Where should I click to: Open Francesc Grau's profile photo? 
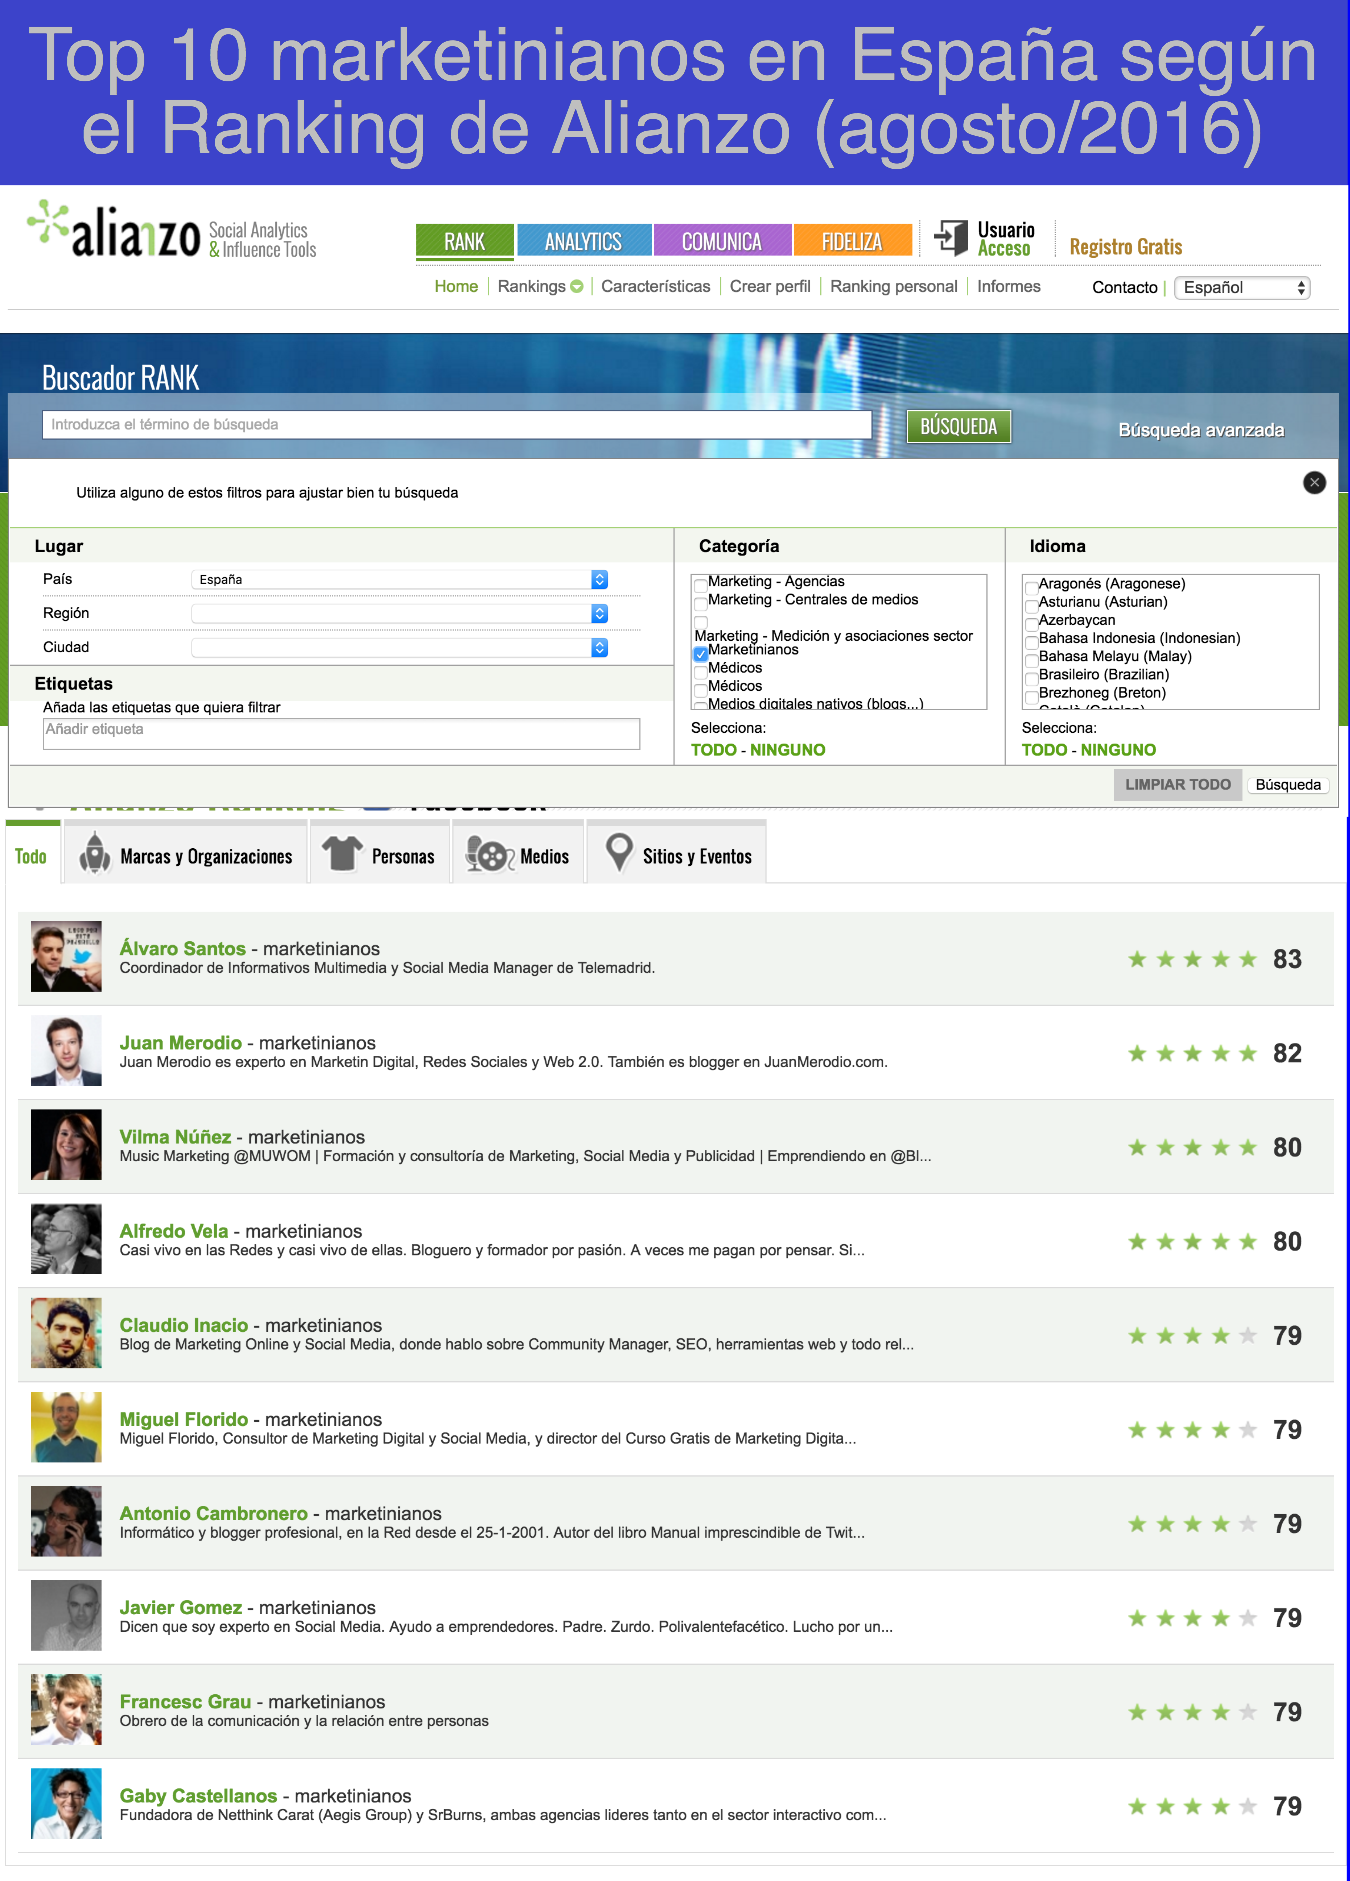pos(66,1709)
